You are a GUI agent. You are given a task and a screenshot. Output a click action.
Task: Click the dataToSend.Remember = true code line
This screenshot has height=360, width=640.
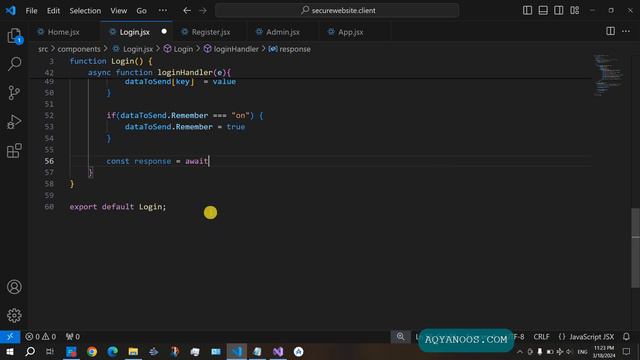tap(185, 127)
